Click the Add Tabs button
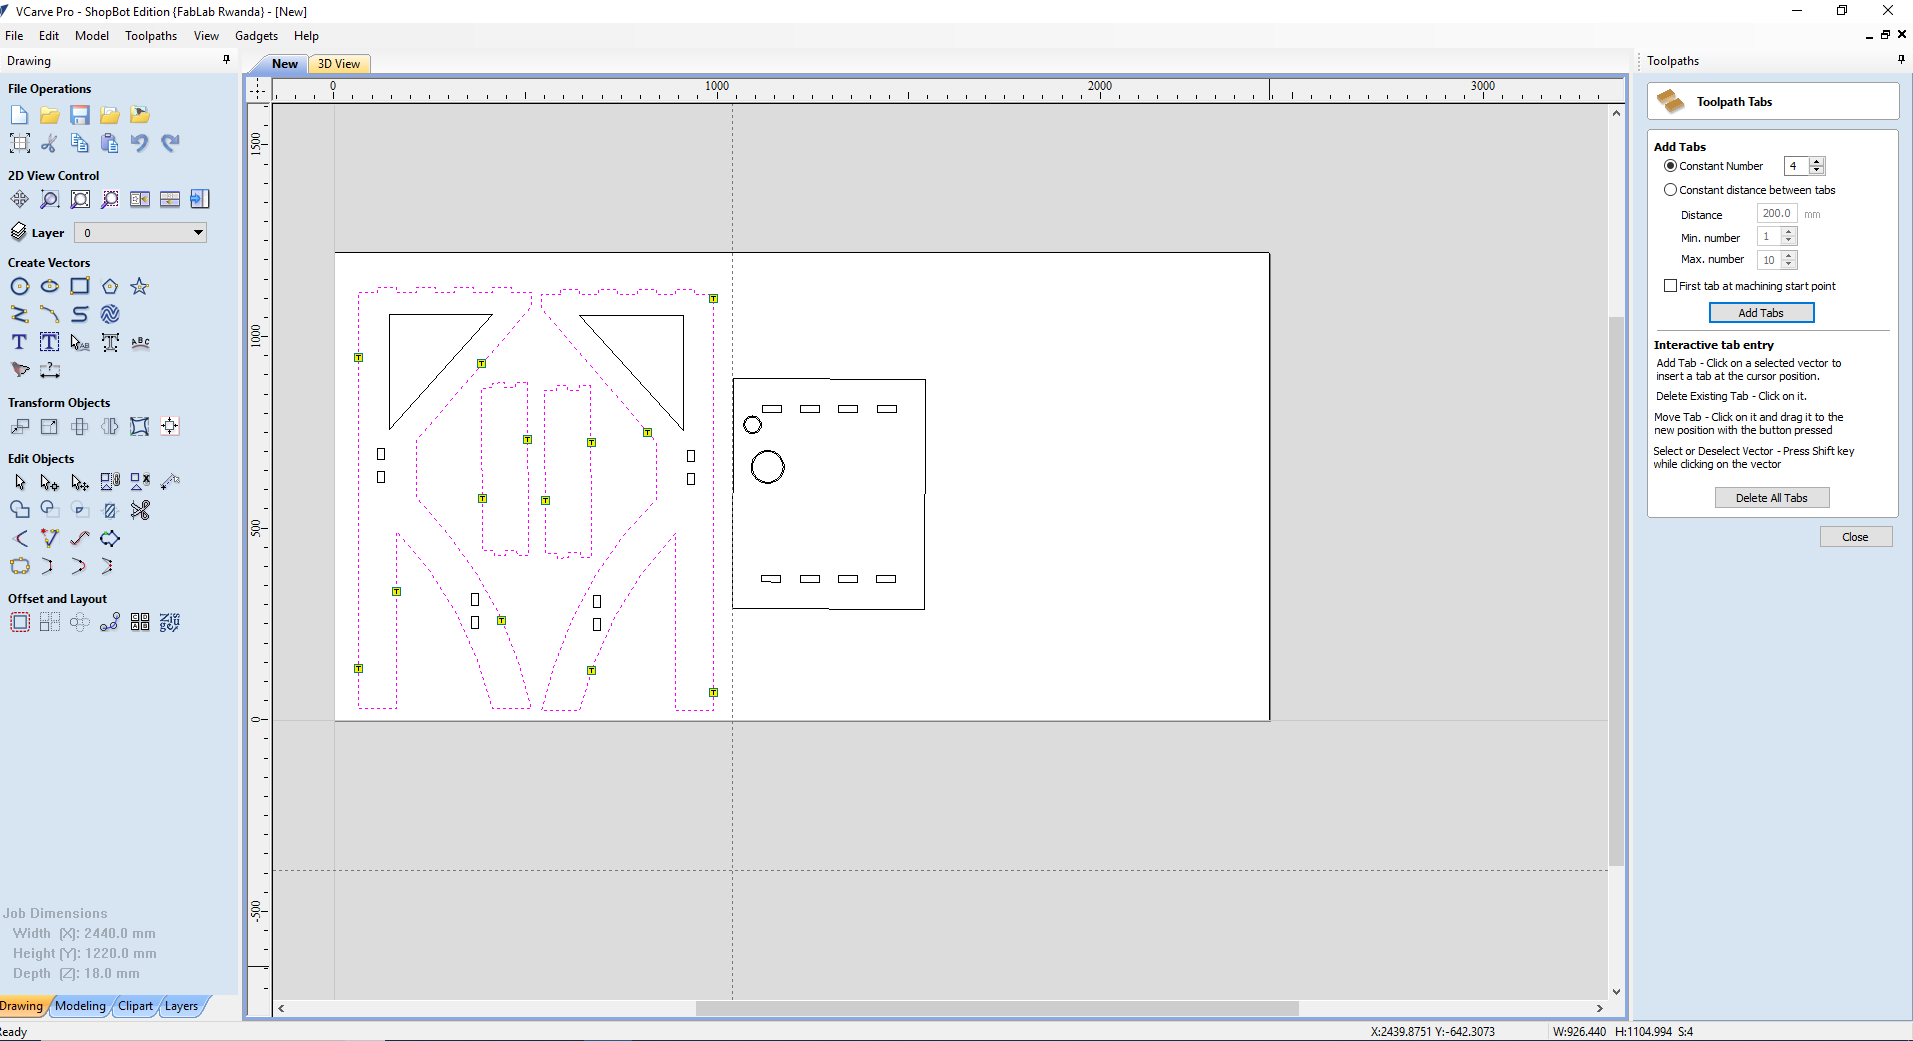This screenshot has width=1913, height=1041. (1761, 313)
